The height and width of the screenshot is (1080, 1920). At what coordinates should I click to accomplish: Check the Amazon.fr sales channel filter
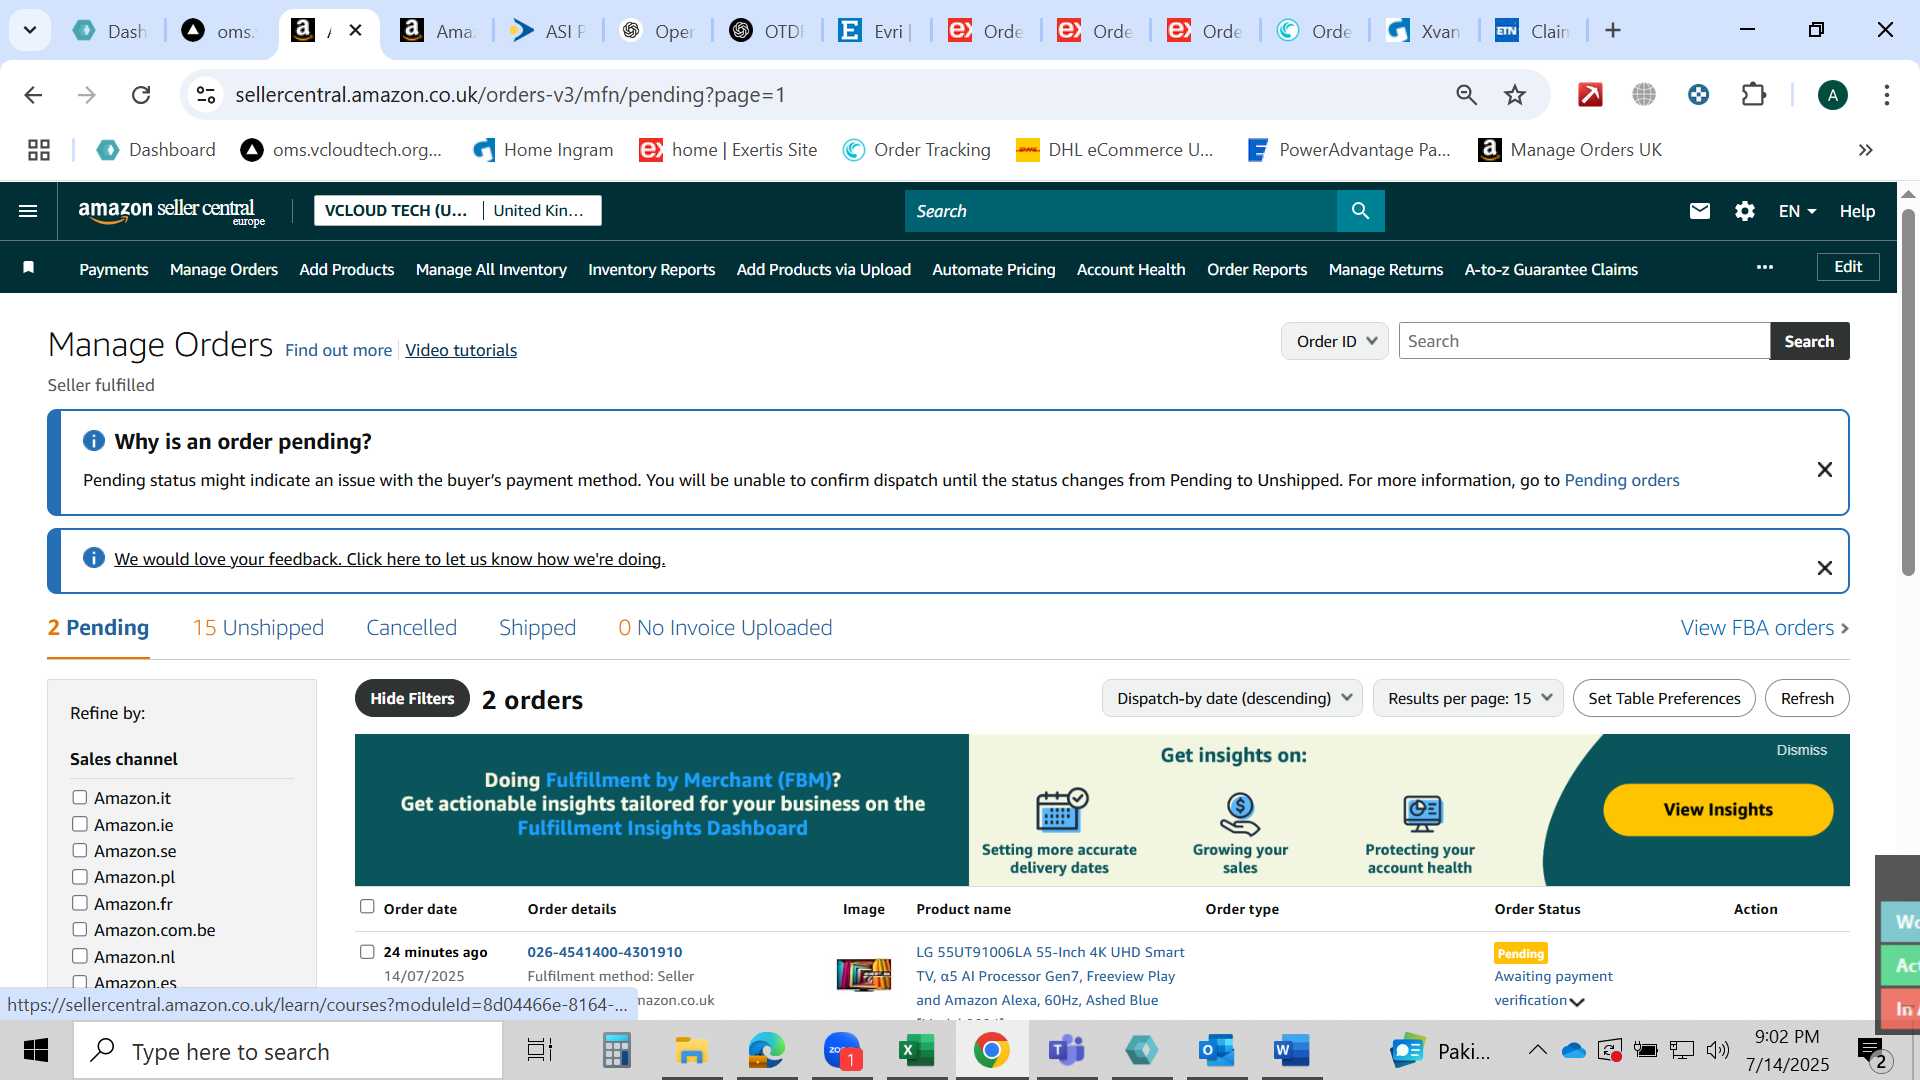[80, 903]
